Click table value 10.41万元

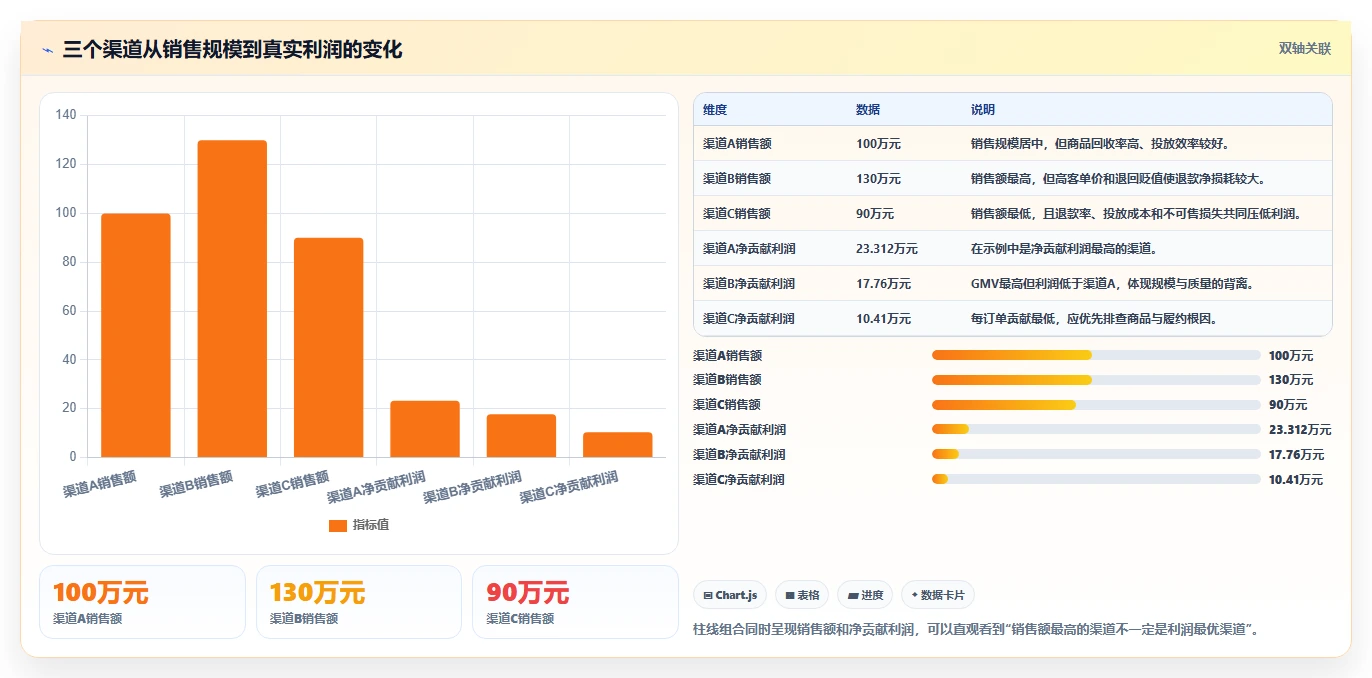(x=884, y=319)
